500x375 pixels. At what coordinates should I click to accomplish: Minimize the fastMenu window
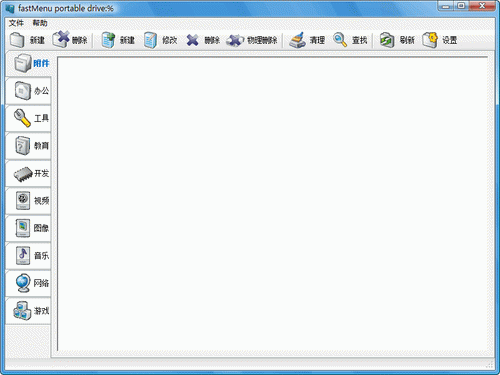(446, 6)
